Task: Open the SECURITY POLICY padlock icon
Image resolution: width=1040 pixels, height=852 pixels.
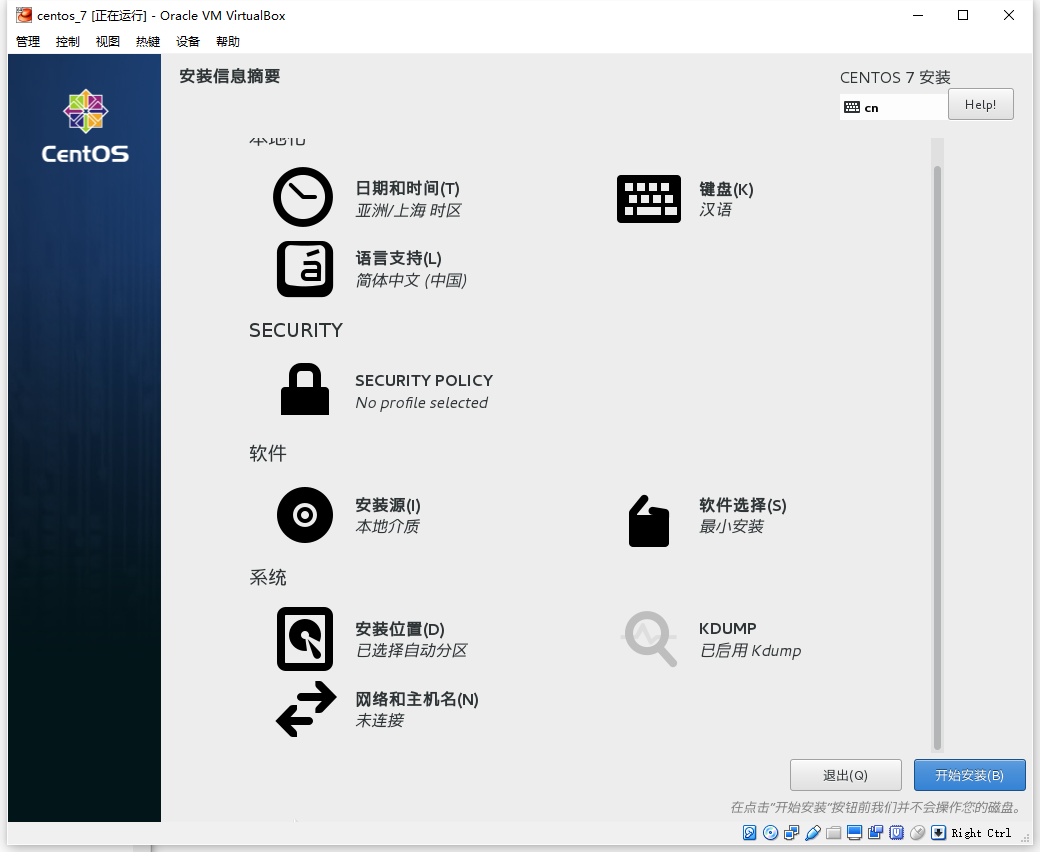Action: 305,389
